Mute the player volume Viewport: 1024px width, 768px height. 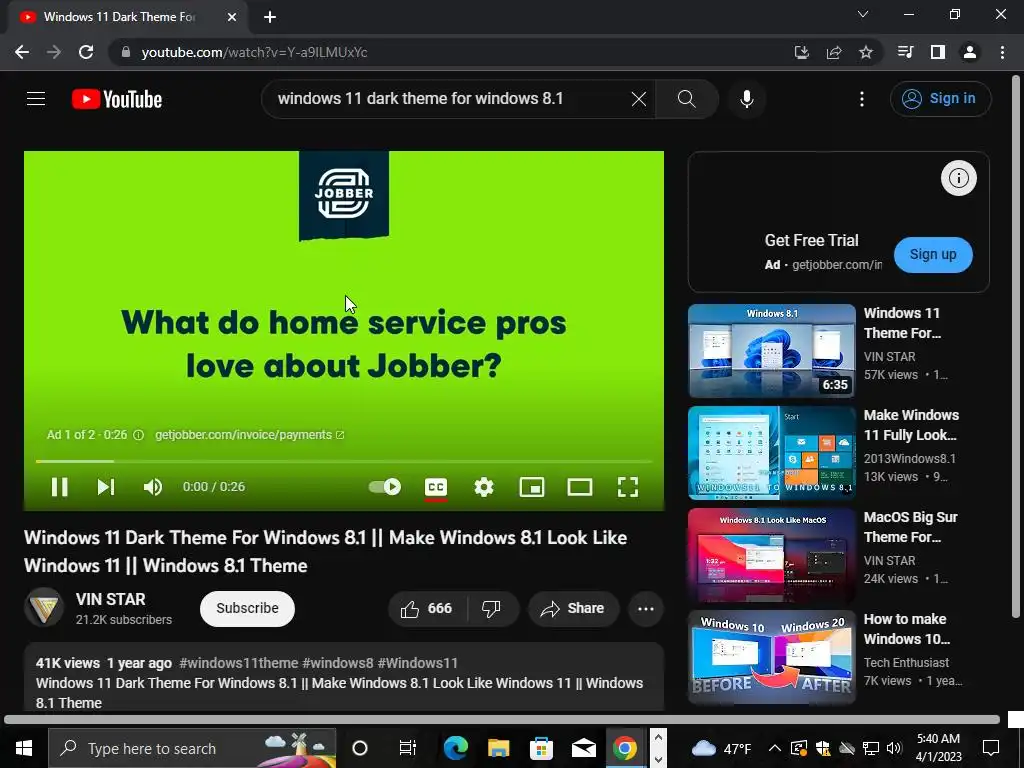153,487
